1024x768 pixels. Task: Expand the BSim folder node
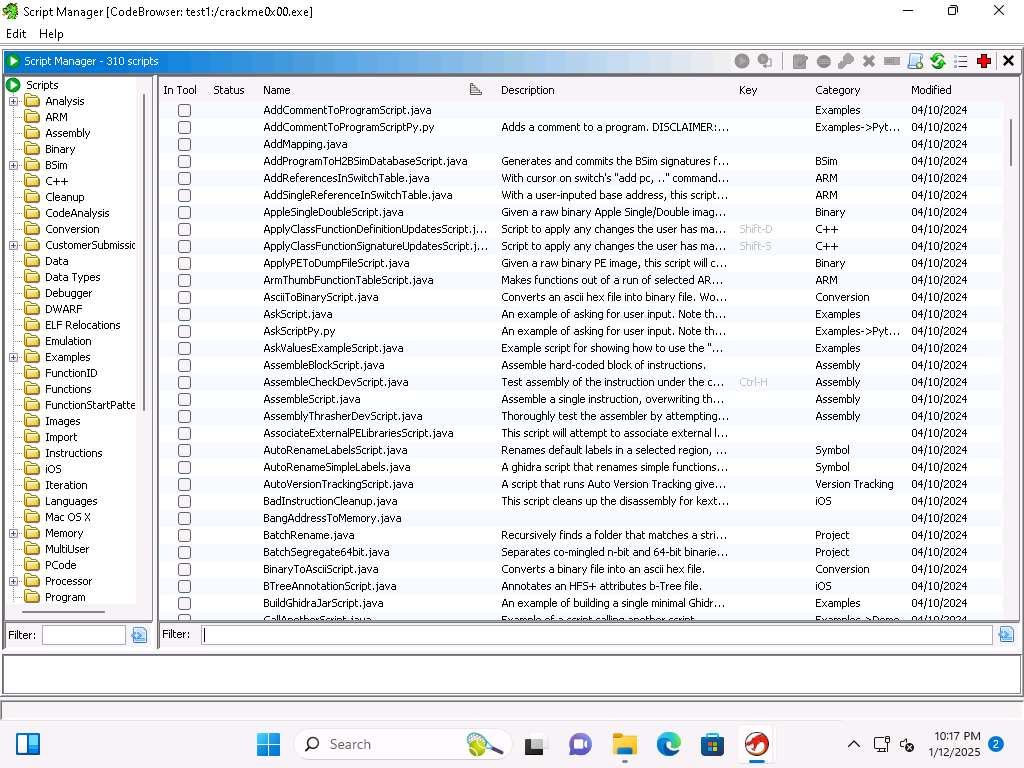(x=14, y=165)
